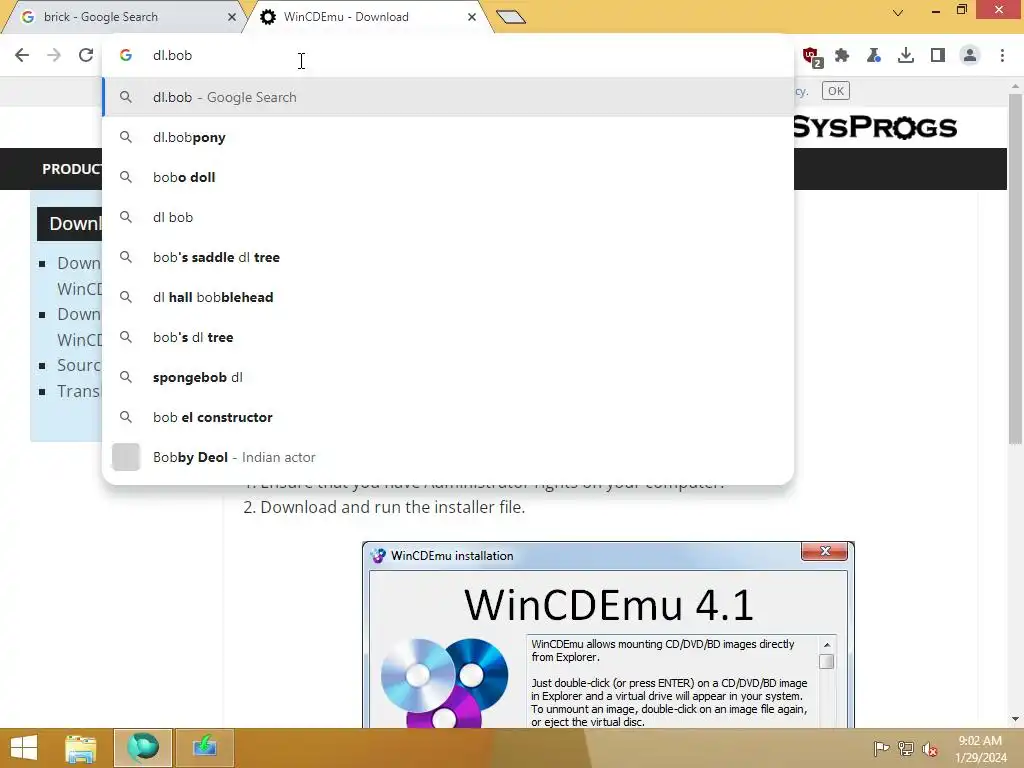Click the forward navigation arrow
The image size is (1024, 768).
point(54,55)
